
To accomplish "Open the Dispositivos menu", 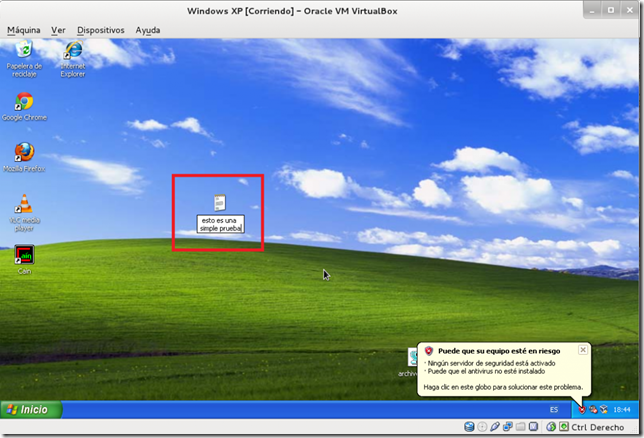I will 101,30.
